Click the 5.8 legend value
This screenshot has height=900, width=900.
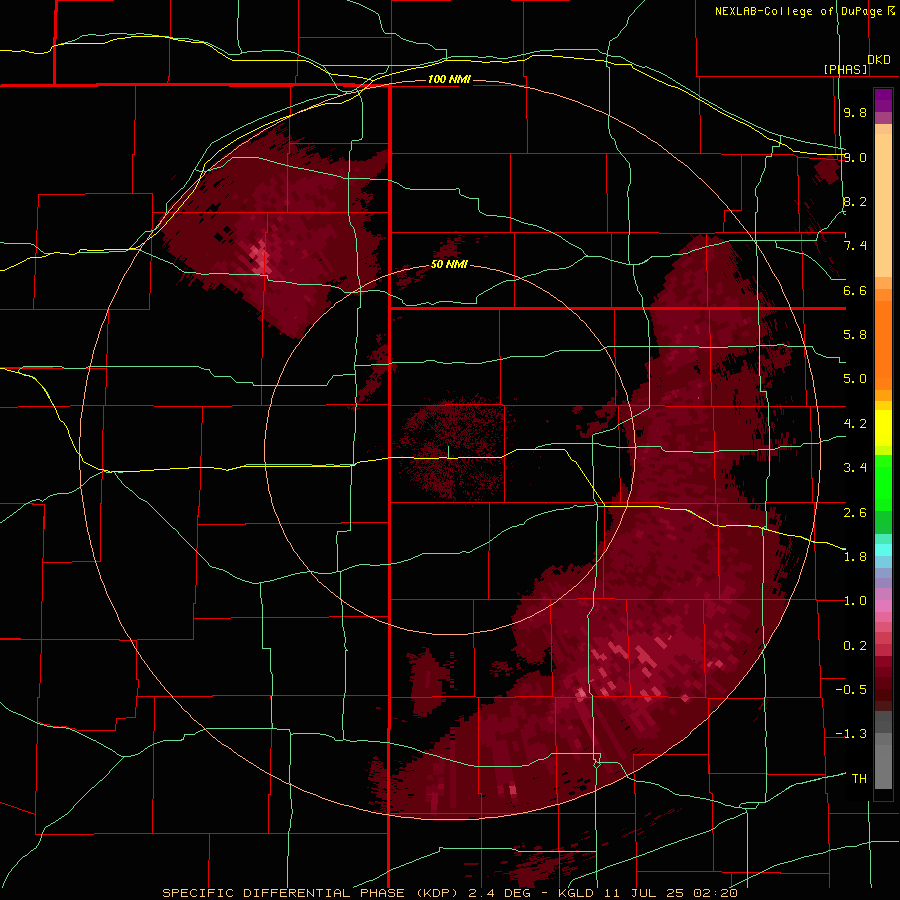[x=855, y=335]
